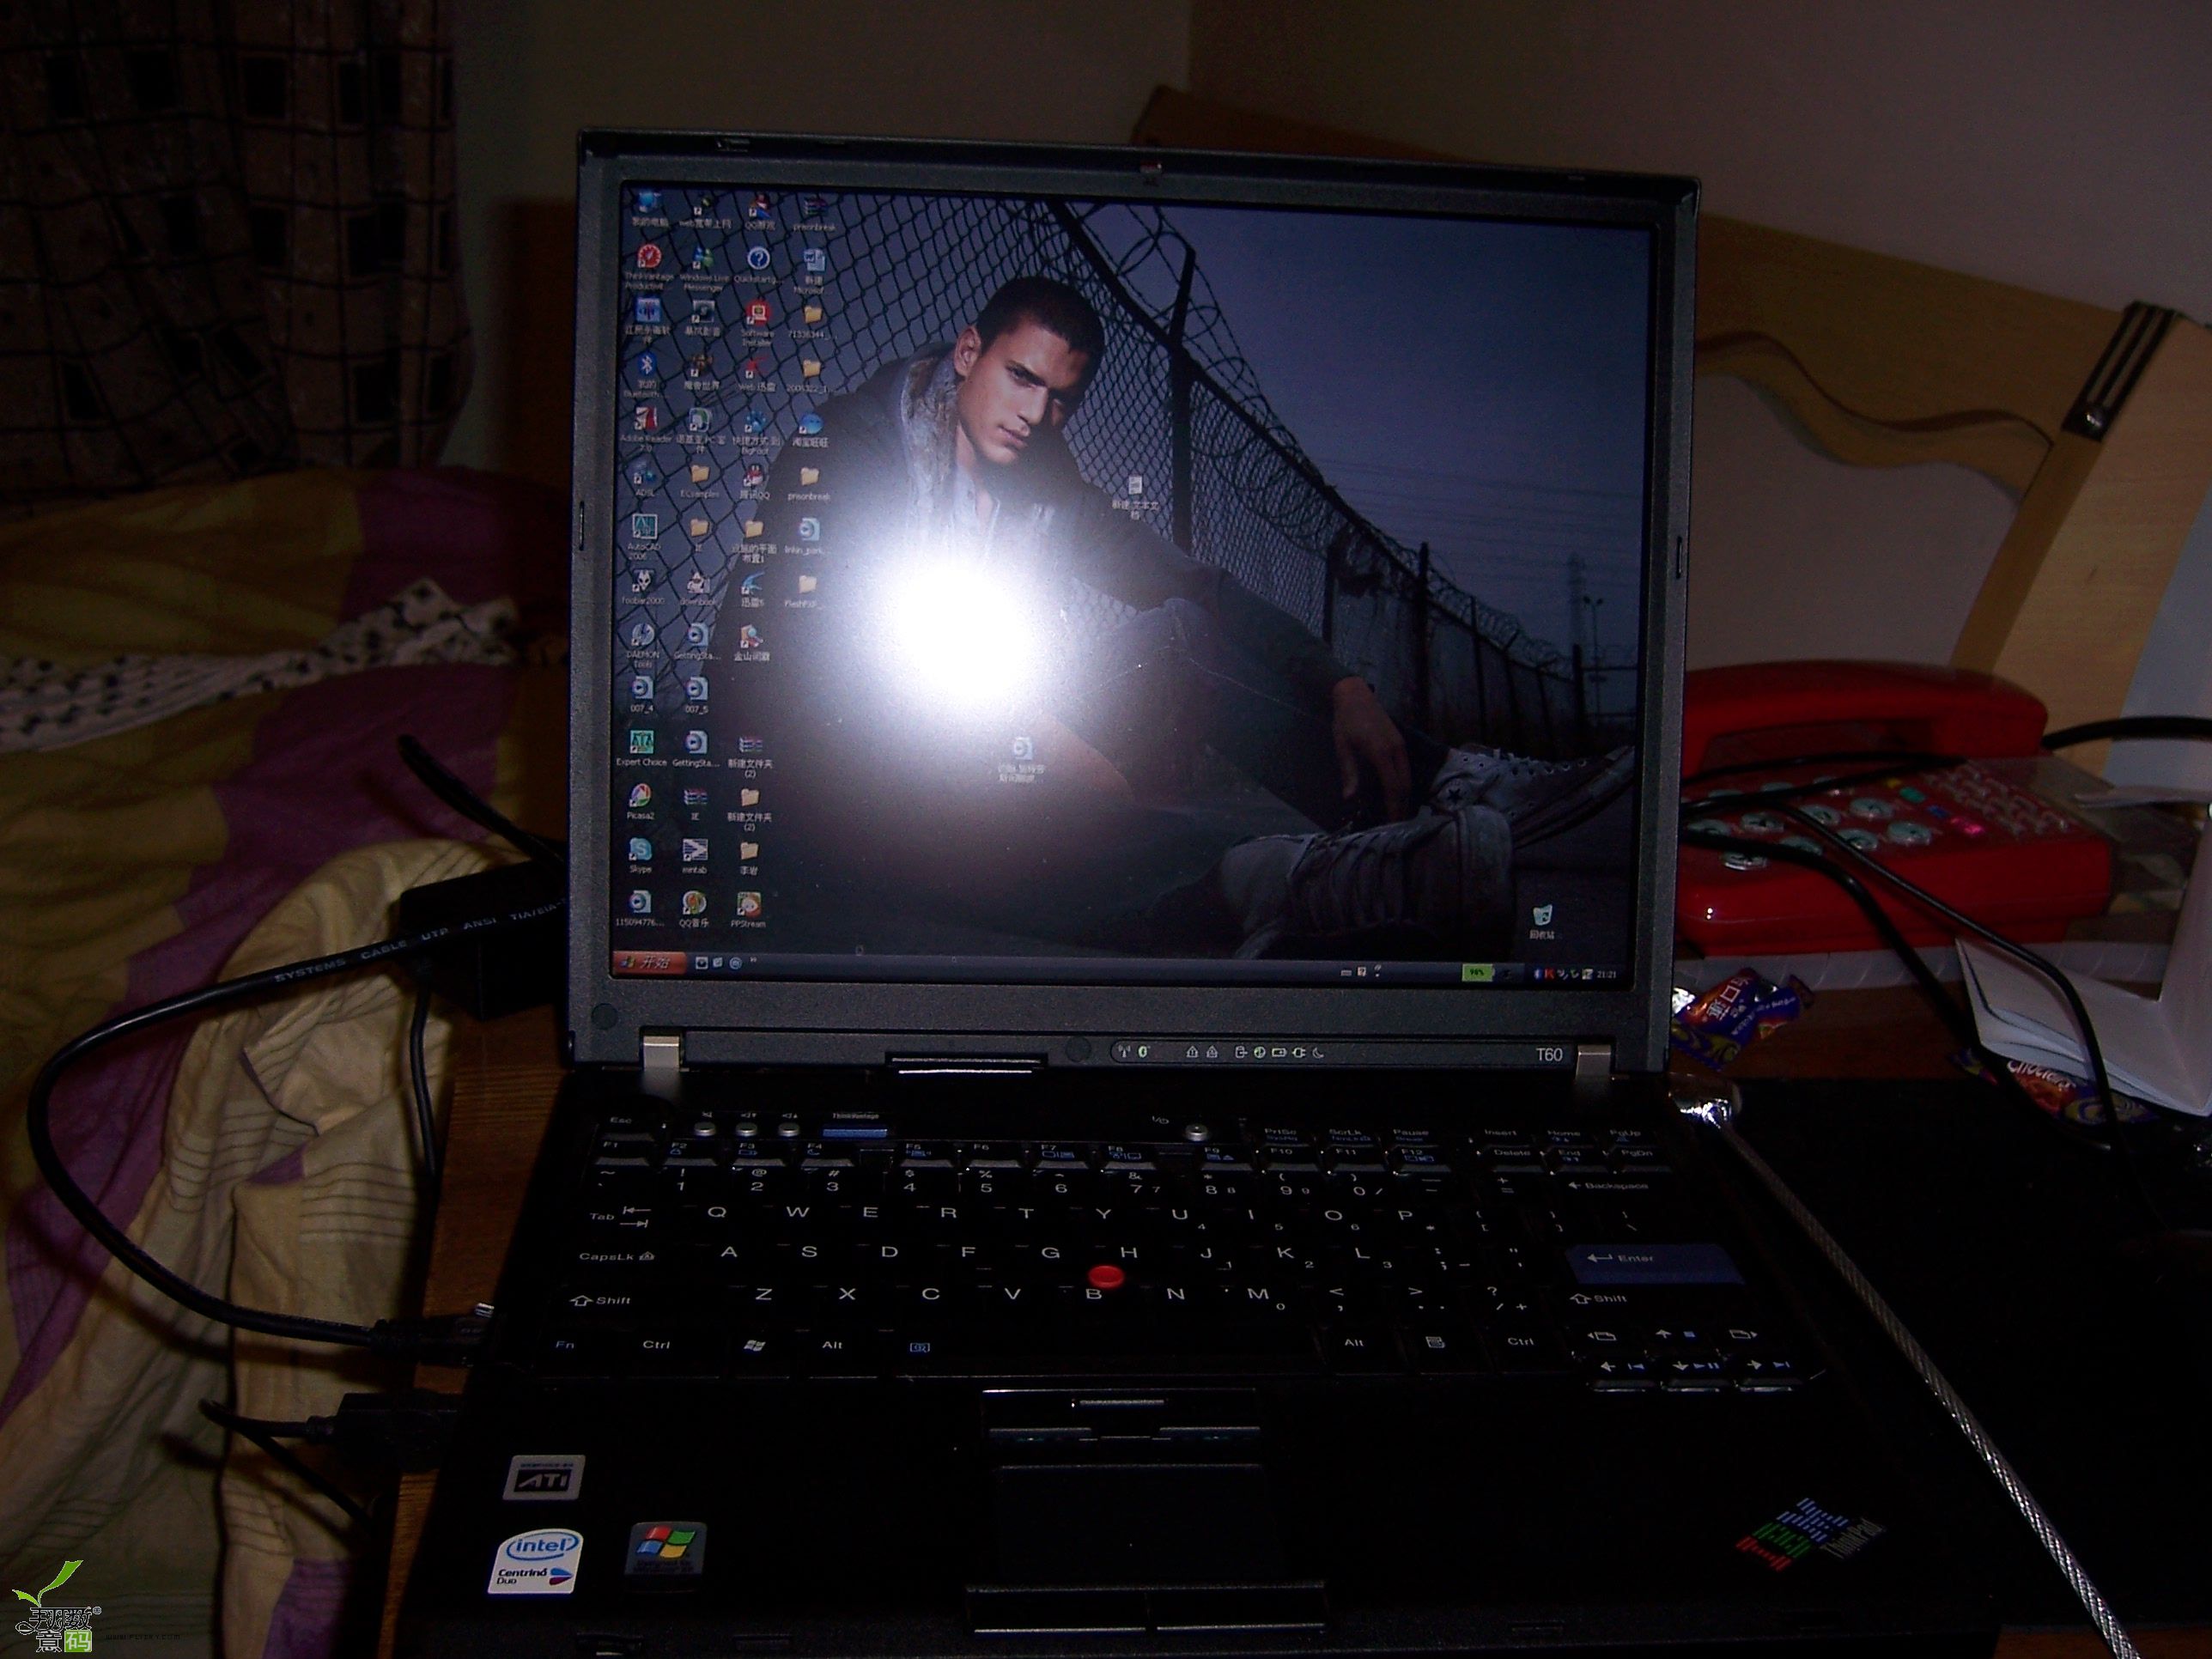This screenshot has width=2212, height=1659.
Task: Click the first Quick Launch icon next to Start
Action: [x=702, y=963]
